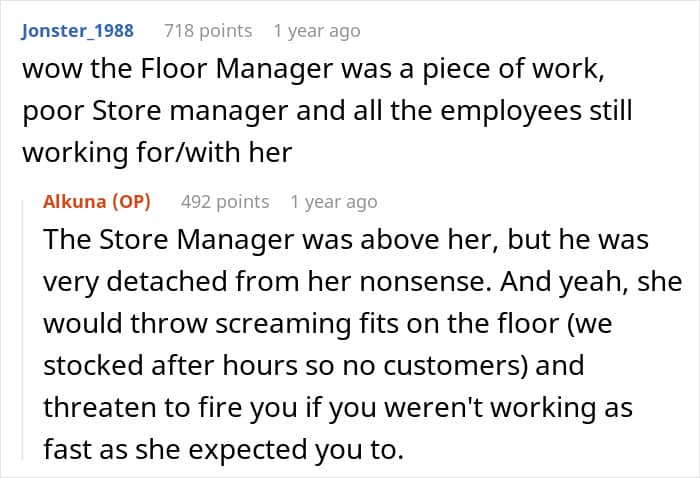Image resolution: width=700 pixels, height=478 pixels.
Task: Collapse Alkuna's reply using the thread line
Action: [23, 330]
